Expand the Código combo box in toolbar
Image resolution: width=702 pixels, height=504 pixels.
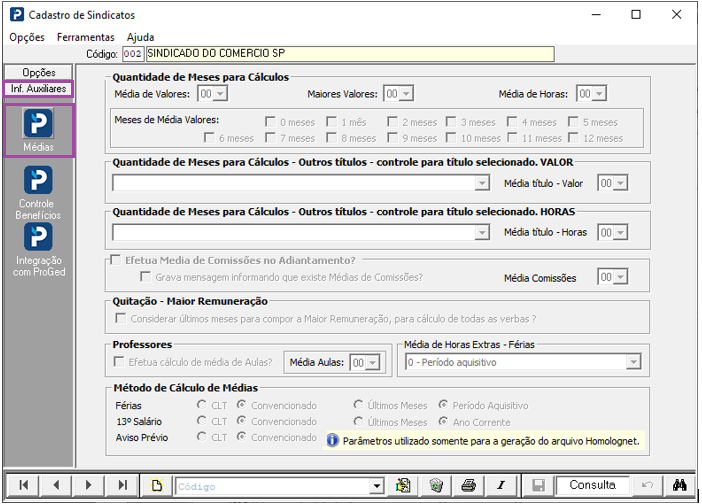click(377, 485)
